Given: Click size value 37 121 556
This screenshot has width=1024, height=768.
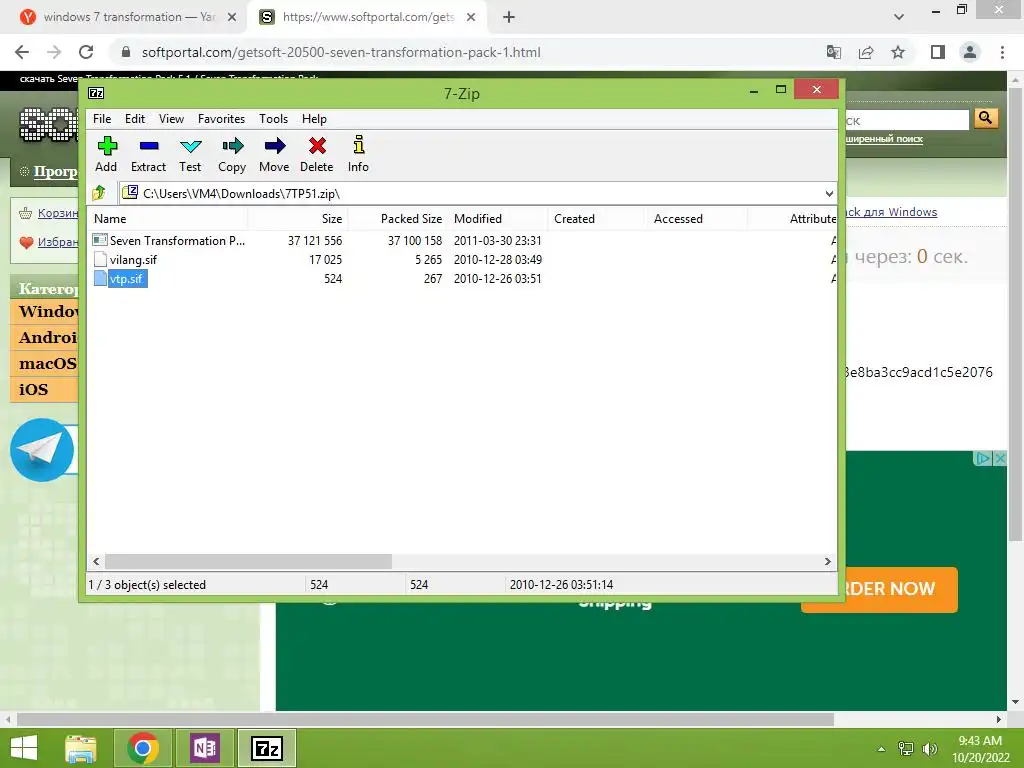Looking at the screenshot, I should 315,240.
